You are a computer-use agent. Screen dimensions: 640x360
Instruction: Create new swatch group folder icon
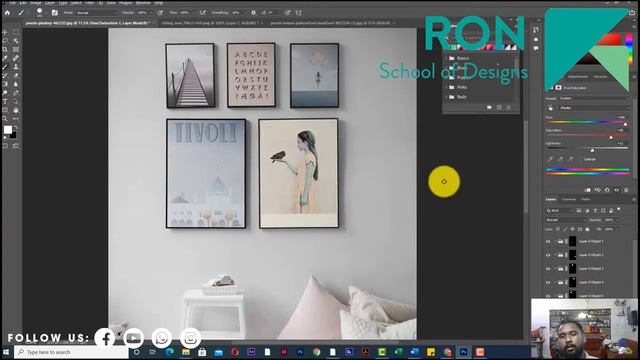coord(489,107)
